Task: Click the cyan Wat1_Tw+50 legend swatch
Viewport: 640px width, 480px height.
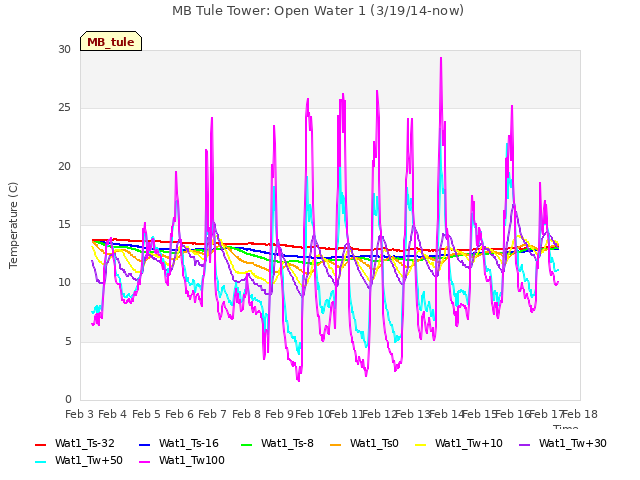Action: 40,462
